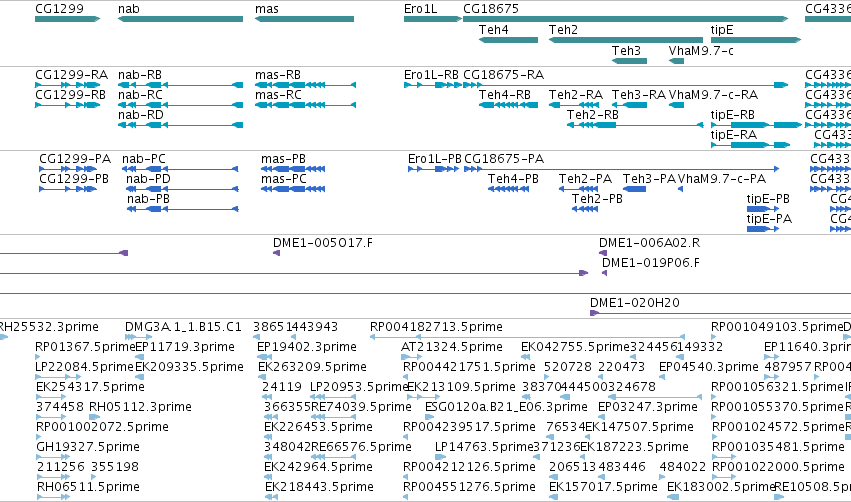
Task: Select EST LP14763.5prime
Action: pyautogui.click(x=484, y=448)
